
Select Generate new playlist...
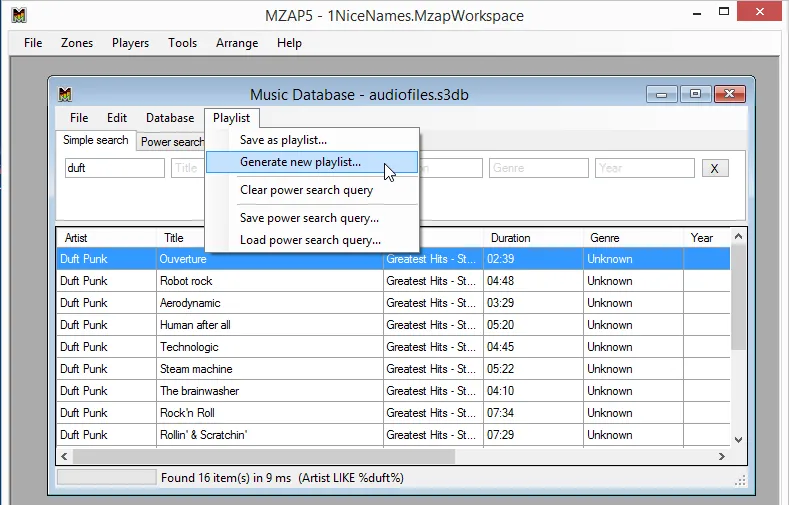pos(312,162)
